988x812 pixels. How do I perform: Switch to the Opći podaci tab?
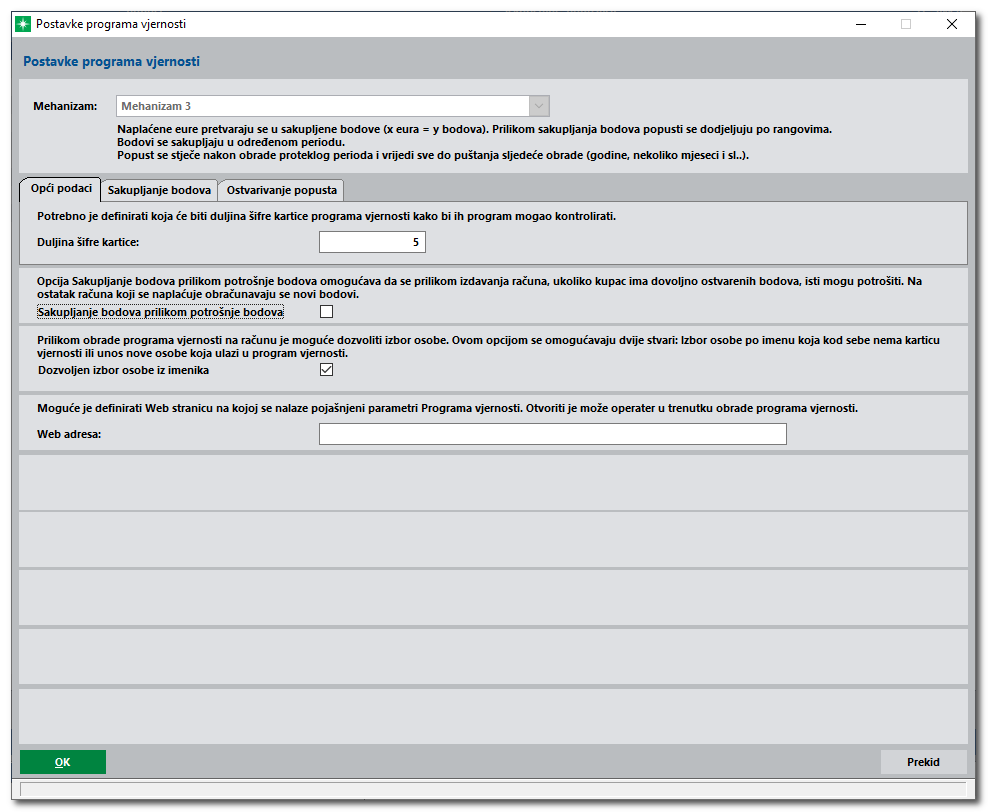pyautogui.click(x=61, y=189)
